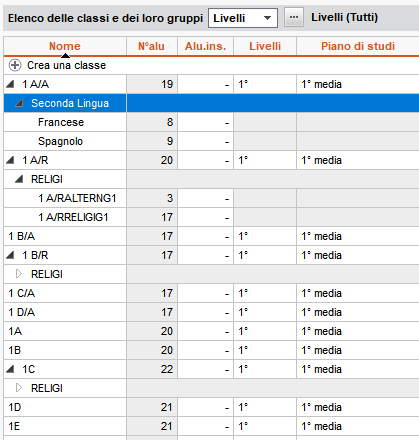
Task: Expand RELIGI group under 1 B/R
Action: point(19,274)
